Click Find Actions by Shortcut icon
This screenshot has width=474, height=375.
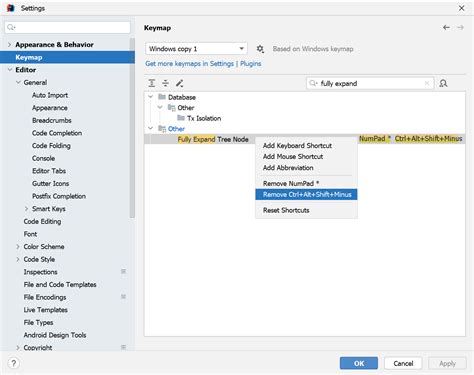443,83
